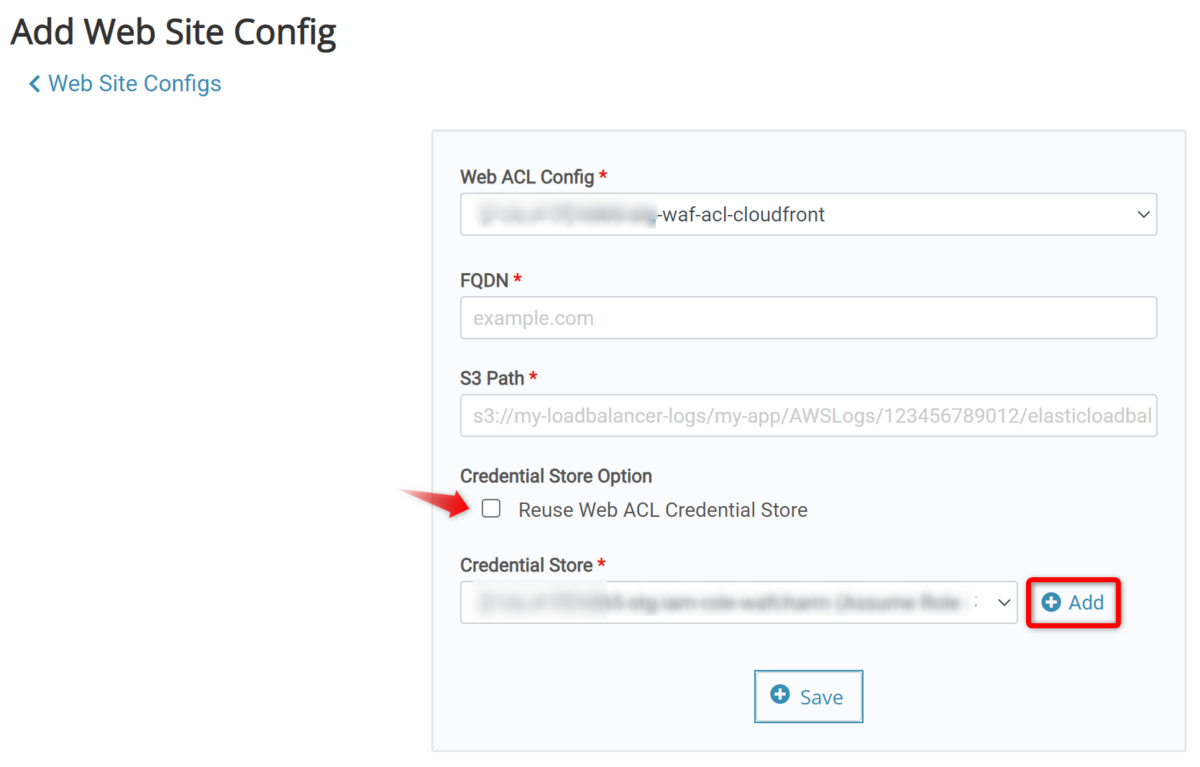
Task: Go back to Web Site Configs
Action: click(x=134, y=84)
